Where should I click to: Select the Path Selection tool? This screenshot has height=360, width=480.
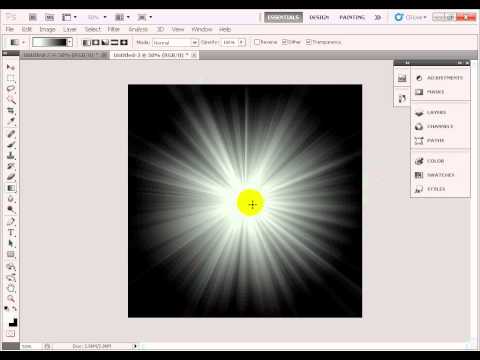11,244
